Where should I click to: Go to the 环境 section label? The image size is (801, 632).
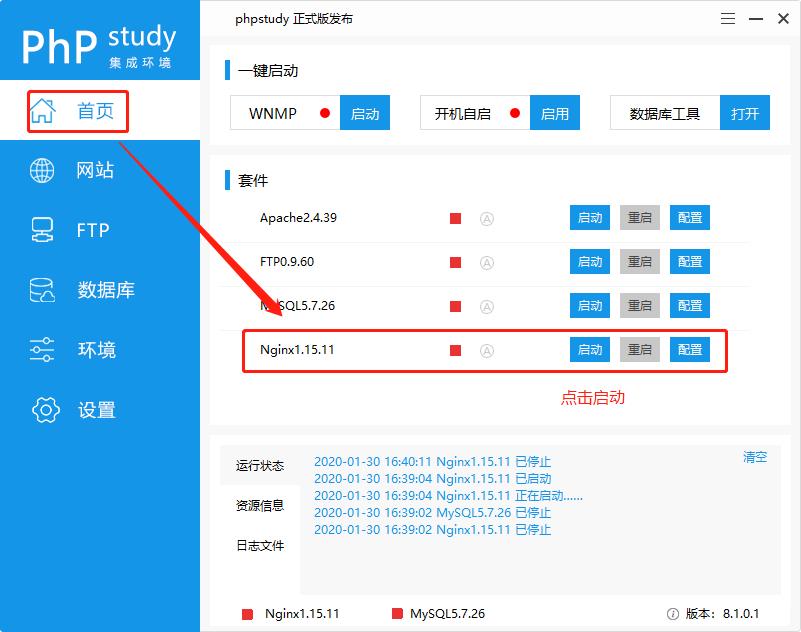tap(97, 350)
